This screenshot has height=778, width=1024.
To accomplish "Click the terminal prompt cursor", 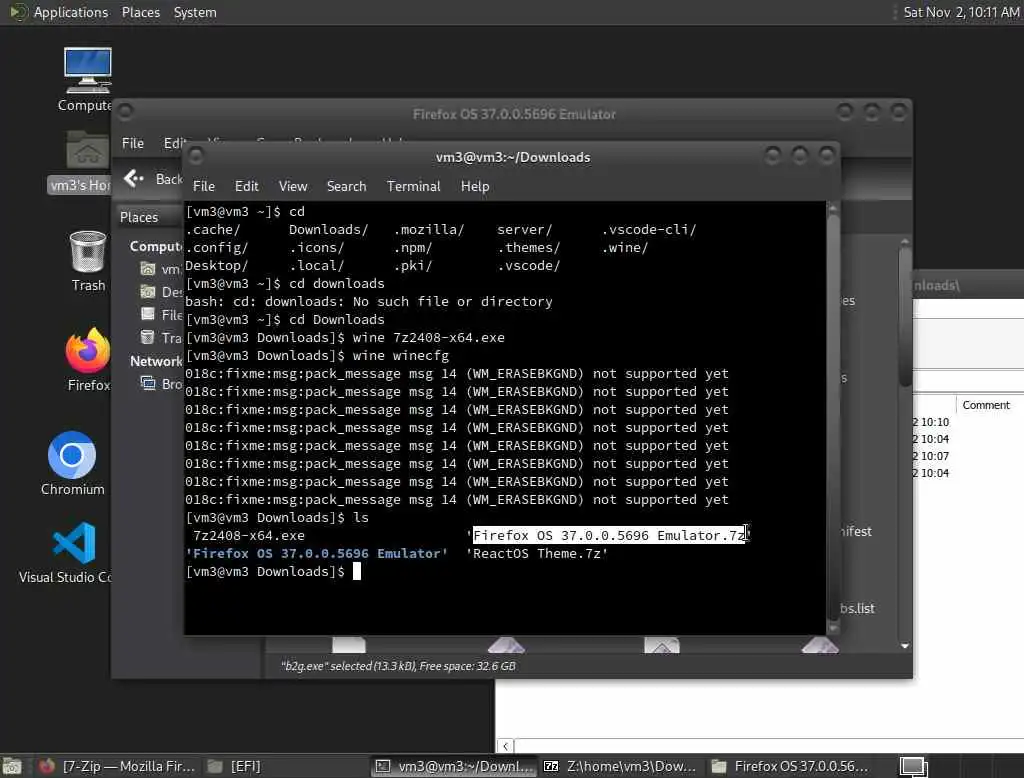I will coord(357,572).
